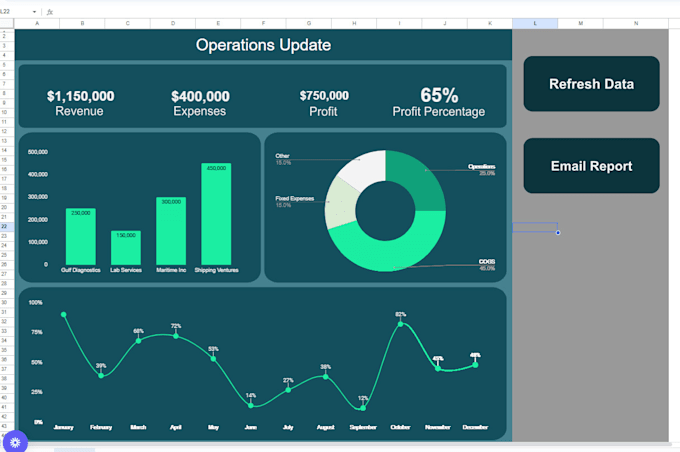
Task: Click the April 72% data point
Action: 176,336
